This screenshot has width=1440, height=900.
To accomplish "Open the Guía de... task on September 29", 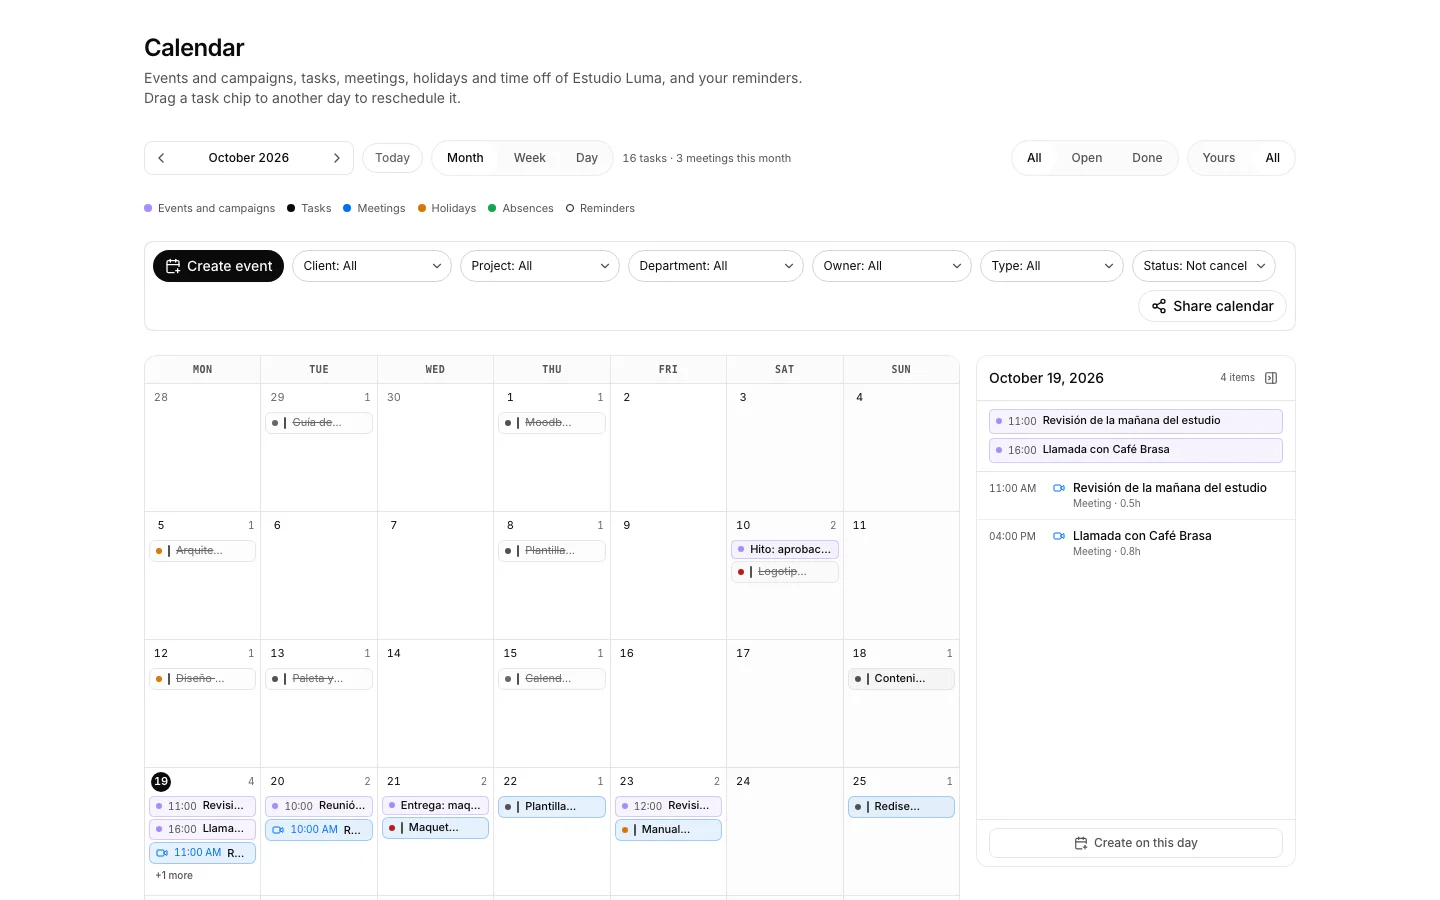I will point(319,423).
